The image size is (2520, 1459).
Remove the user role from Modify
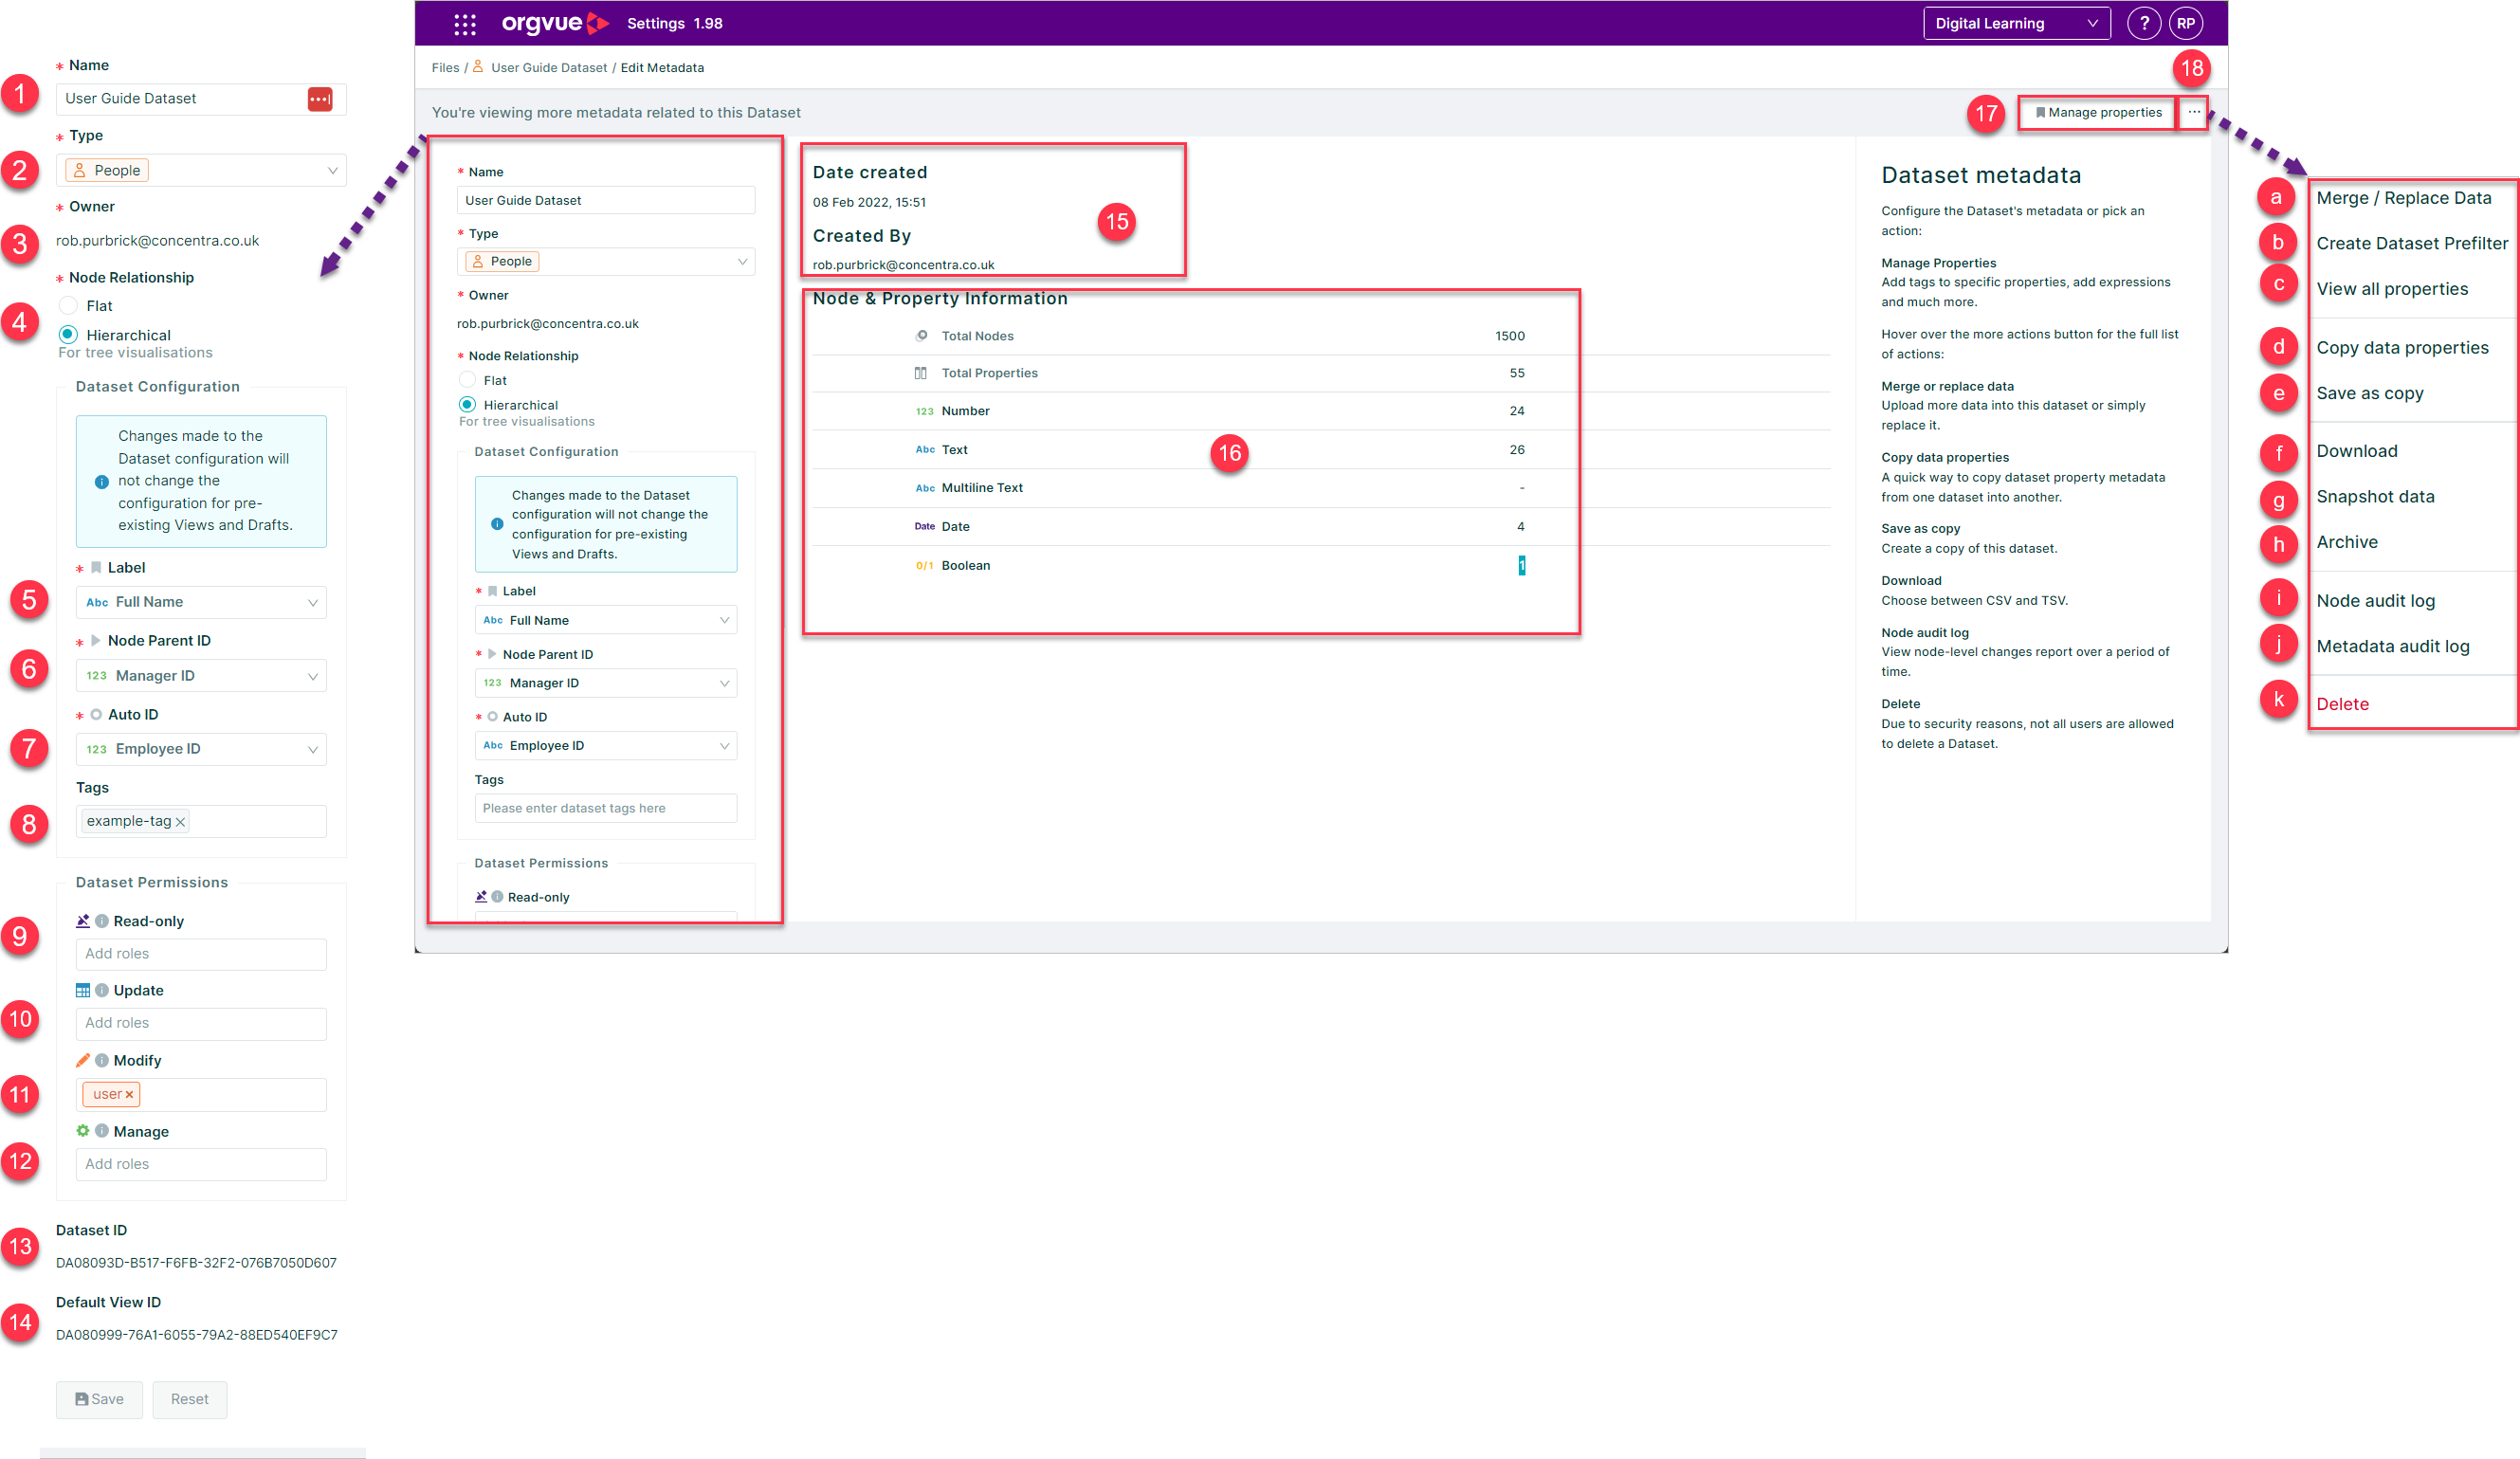[129, 1095]
